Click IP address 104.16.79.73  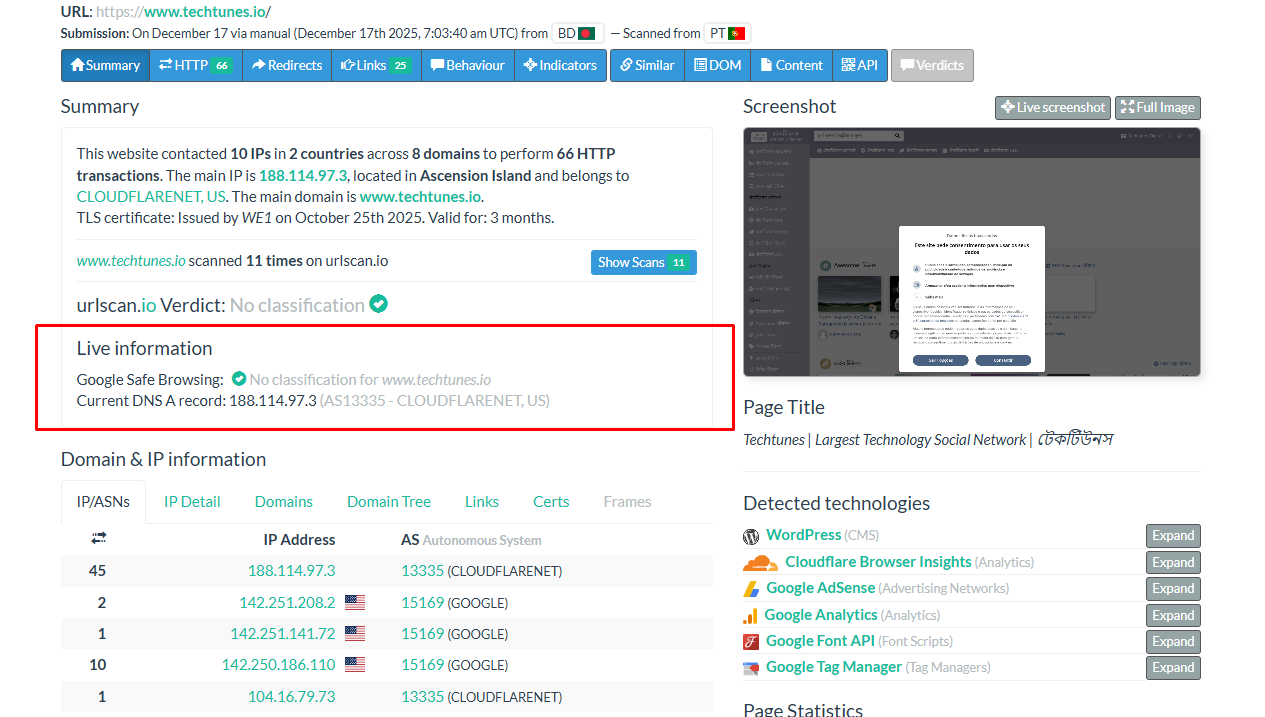click(x=291, y=696)
